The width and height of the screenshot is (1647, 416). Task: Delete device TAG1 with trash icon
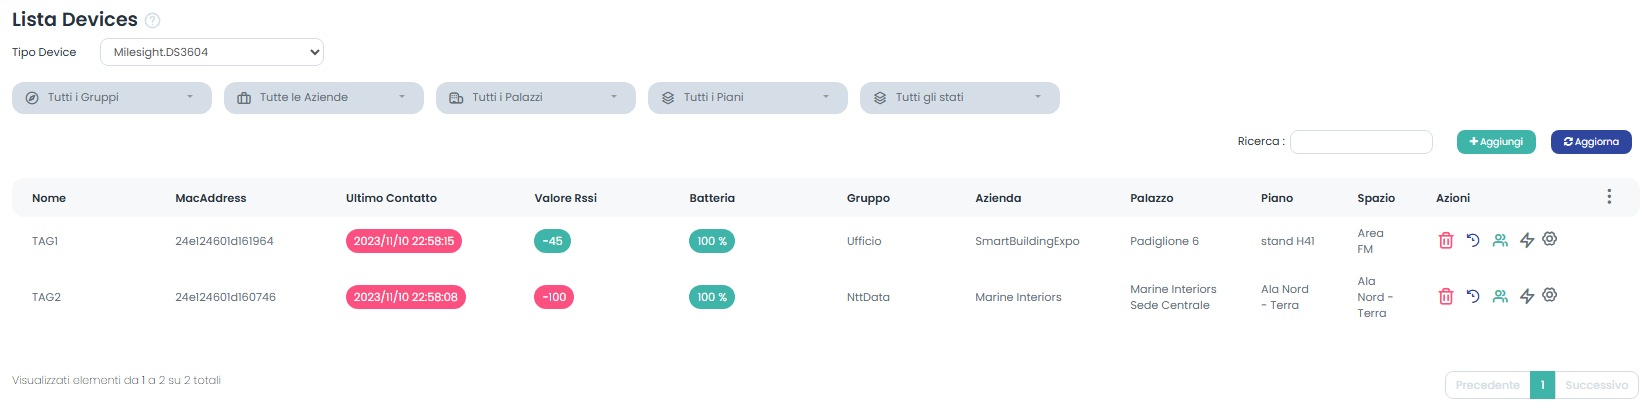1445,241
